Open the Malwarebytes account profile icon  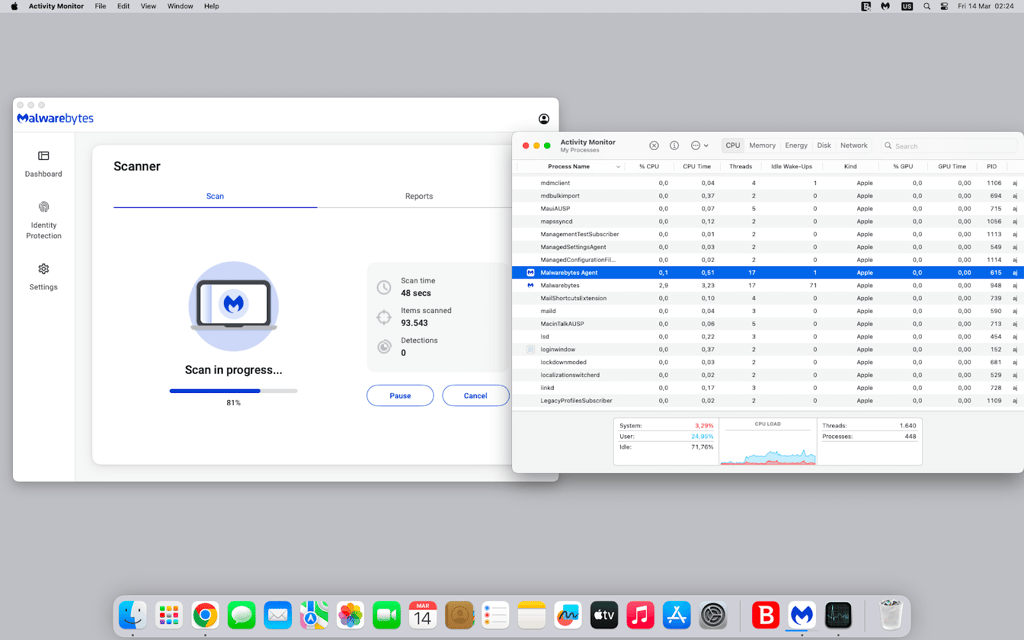pos(543,119)
